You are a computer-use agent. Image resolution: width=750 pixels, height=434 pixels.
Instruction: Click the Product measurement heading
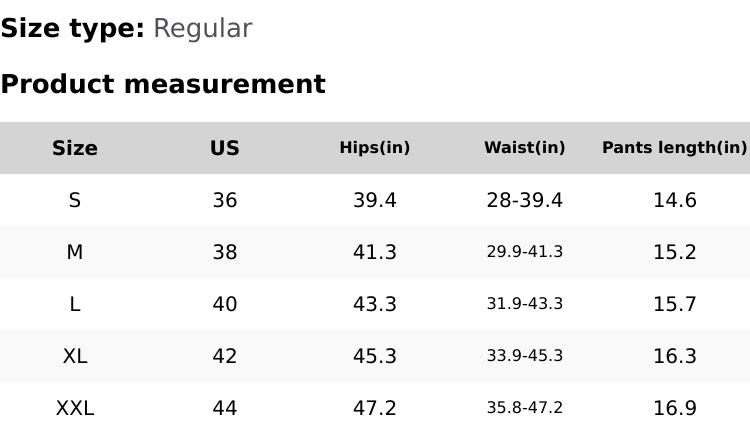163,84
